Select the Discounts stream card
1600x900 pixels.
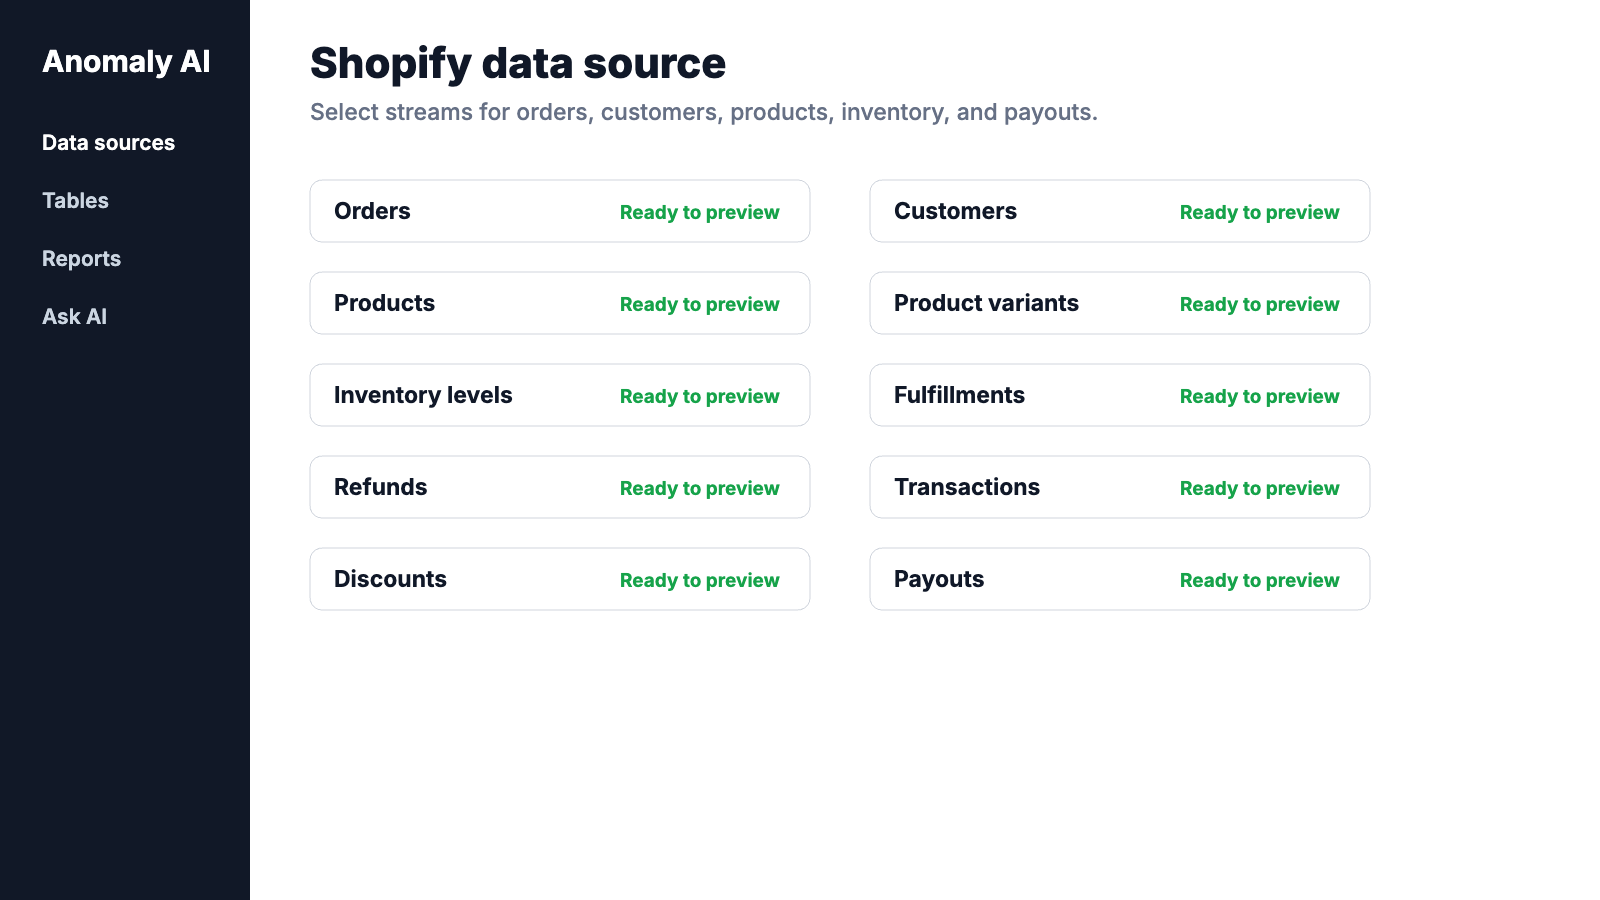tap(560, 579)
